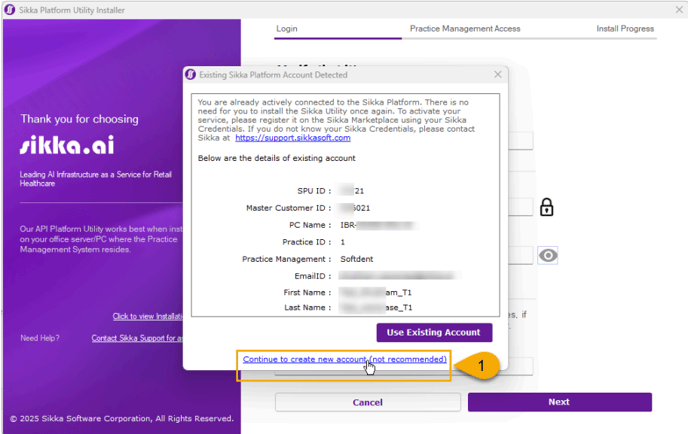688x434 pixels.
Task: Click Continue to create new account link
Action: (x=344, y=359)
